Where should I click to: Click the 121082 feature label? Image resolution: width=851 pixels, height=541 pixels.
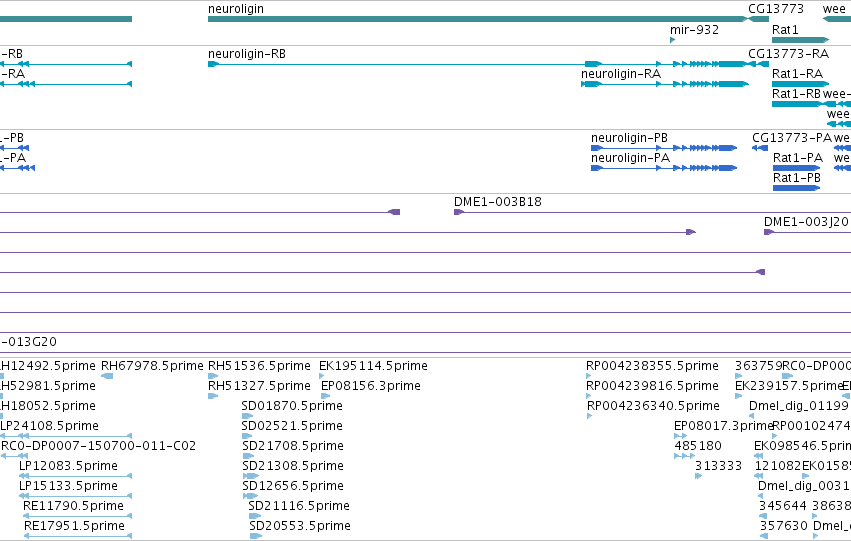[x=778, y=466]
